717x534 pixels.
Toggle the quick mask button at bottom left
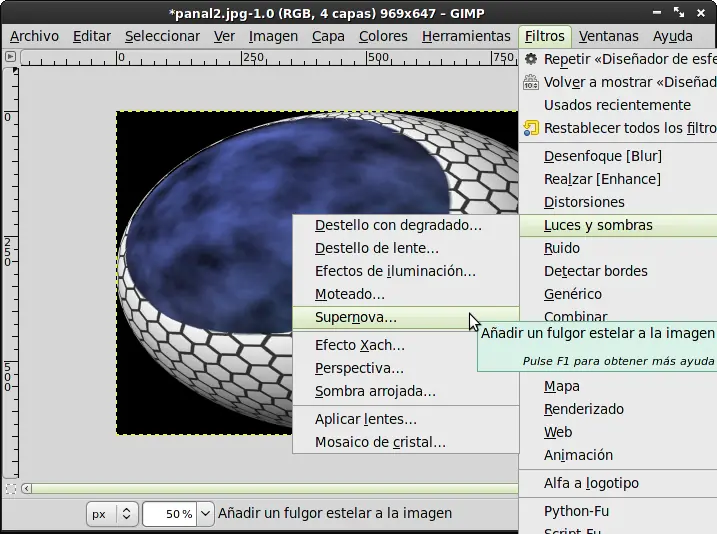[11, 489]
